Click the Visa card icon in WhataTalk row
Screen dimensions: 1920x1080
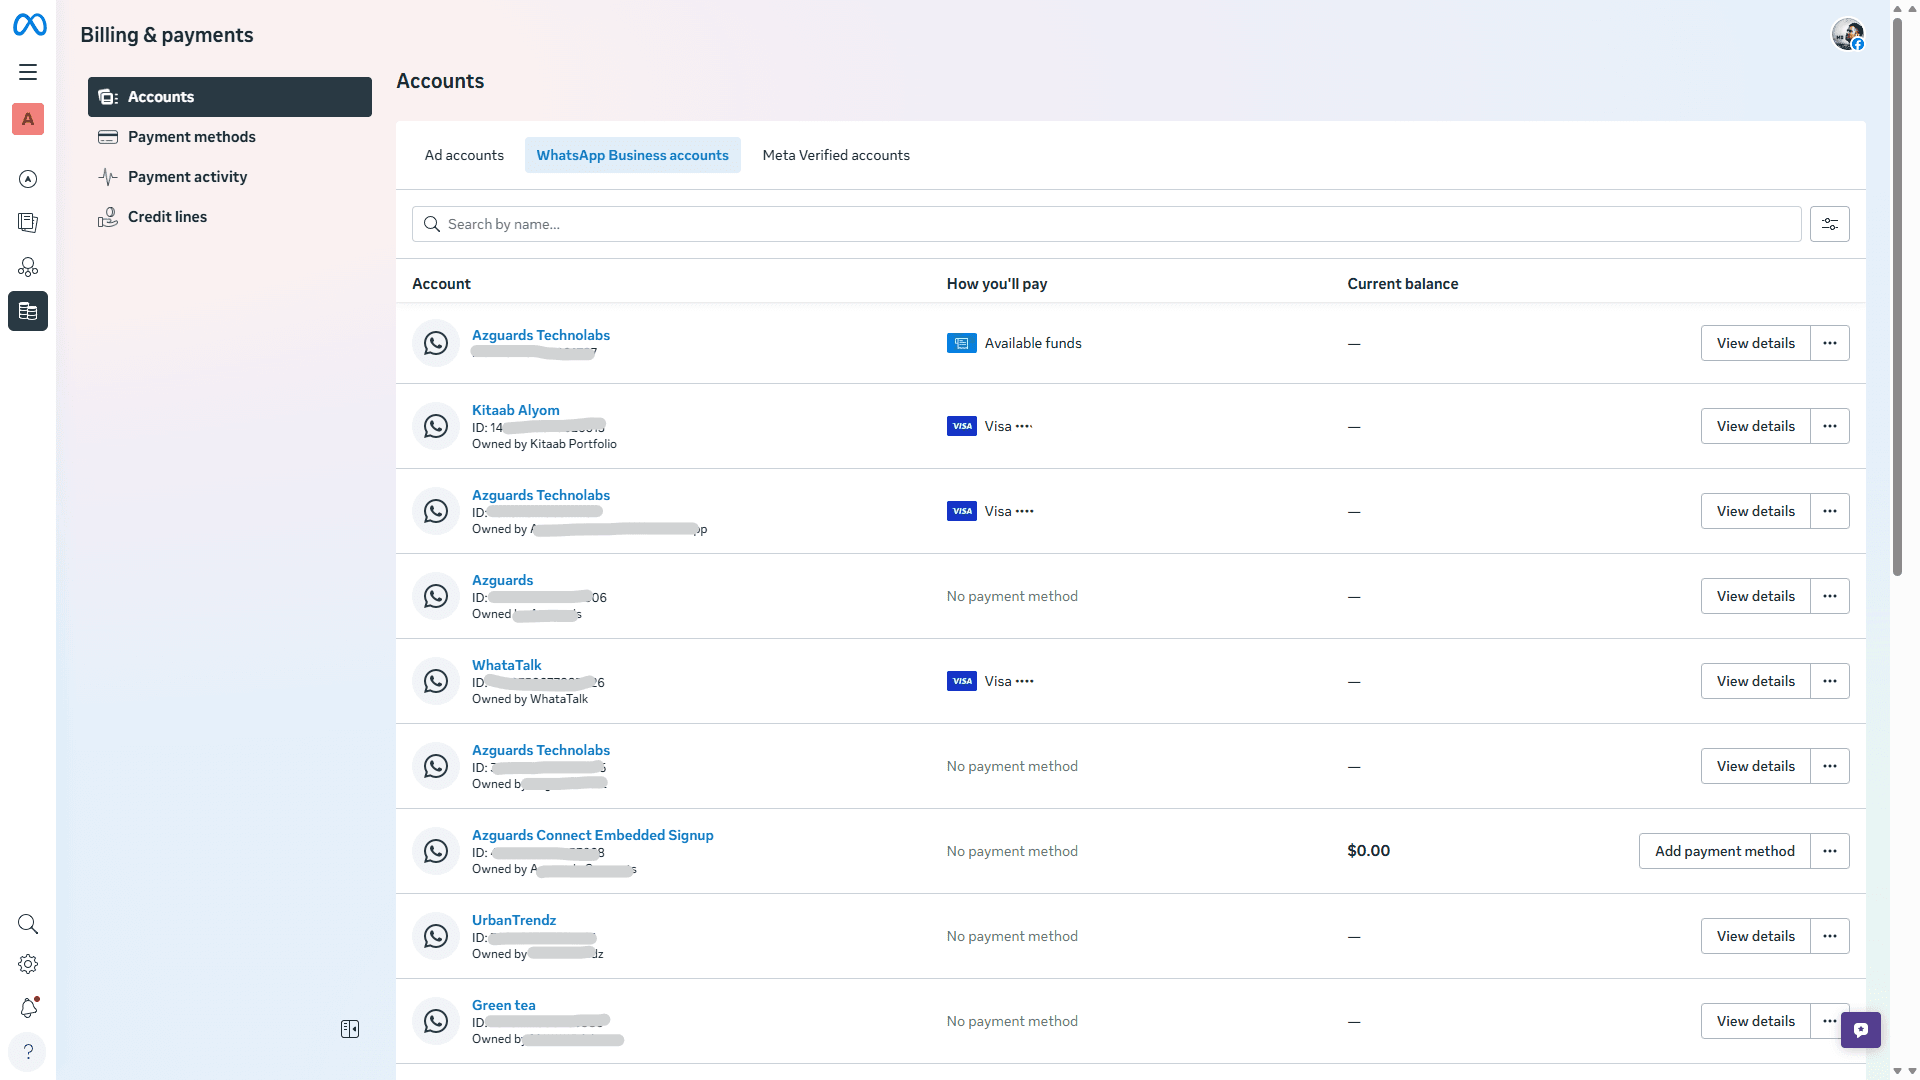pos(962,681)
